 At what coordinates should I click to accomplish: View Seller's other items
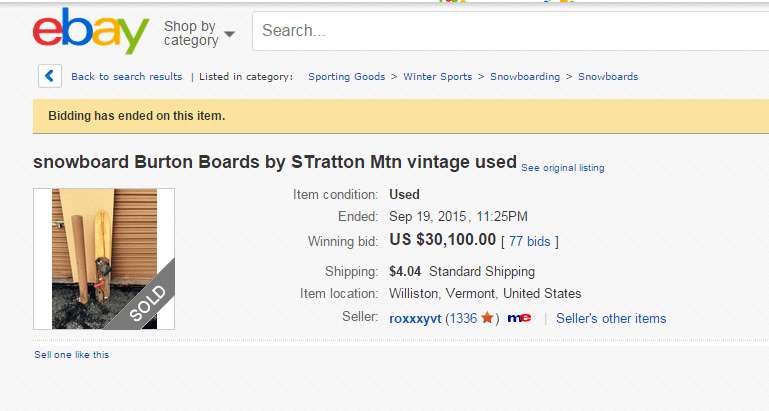610,319
